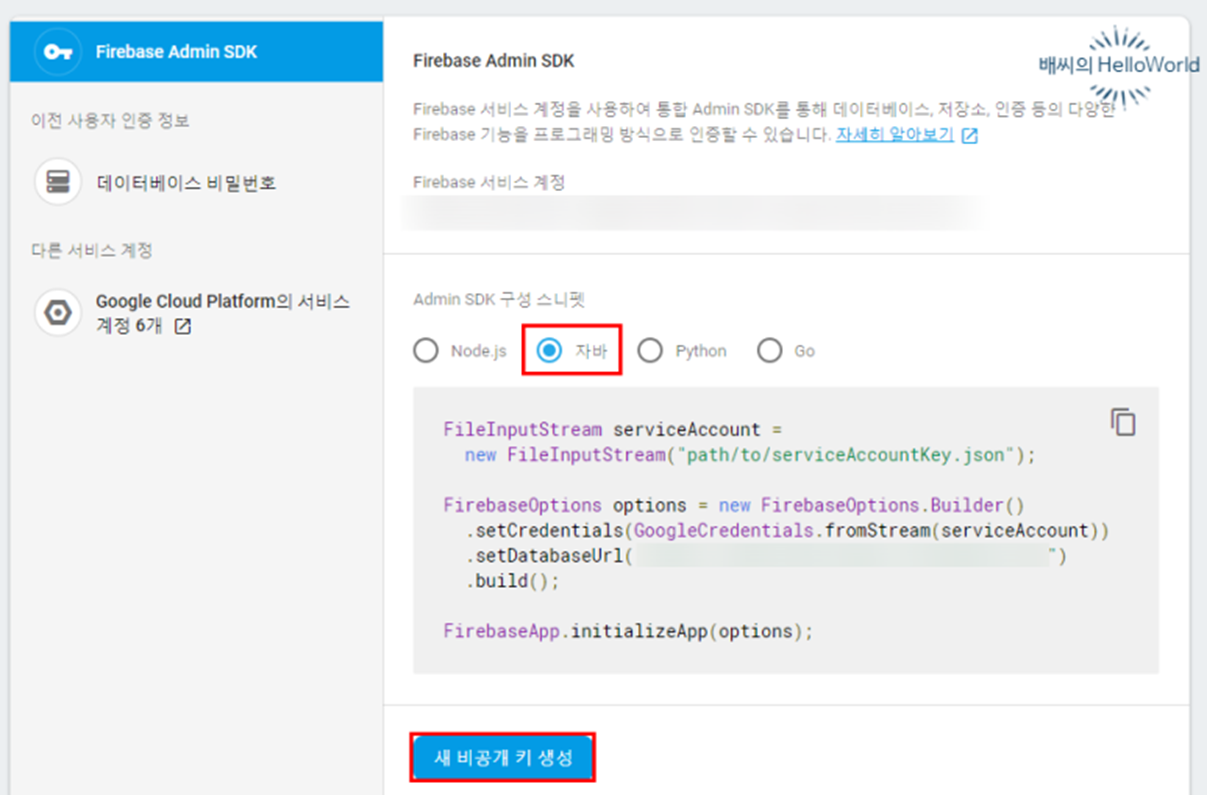The height and width of the screenshot is (795, 1207).
Task: Click the Firebase Admin SDK panel heading
Action: (494, 61)
